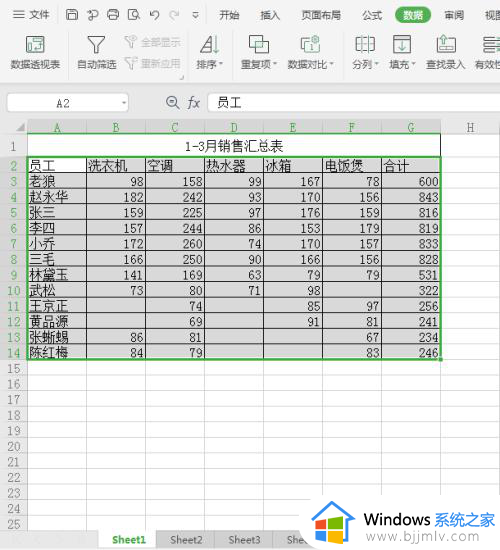The width and height of the screenshot is (500, 550).
Task: Click the 排序 sort A-Z icon
Action: (209, 45)
